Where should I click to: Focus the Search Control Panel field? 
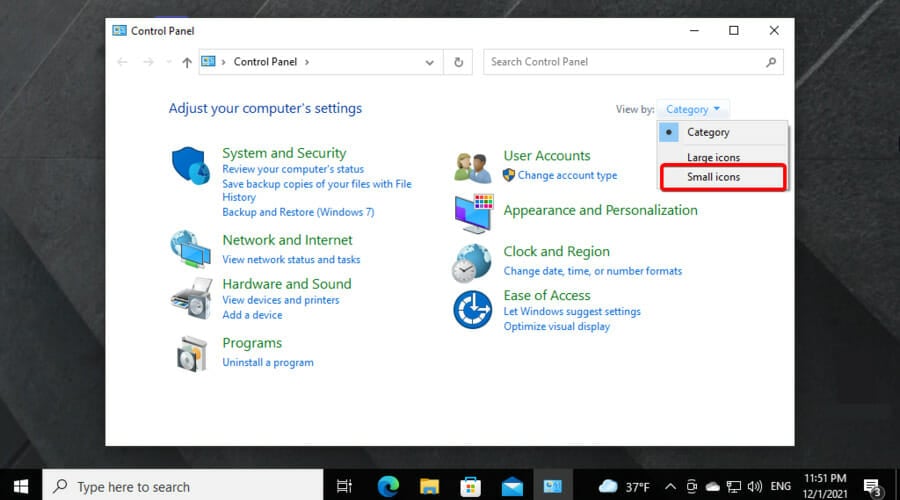(633, 62)
